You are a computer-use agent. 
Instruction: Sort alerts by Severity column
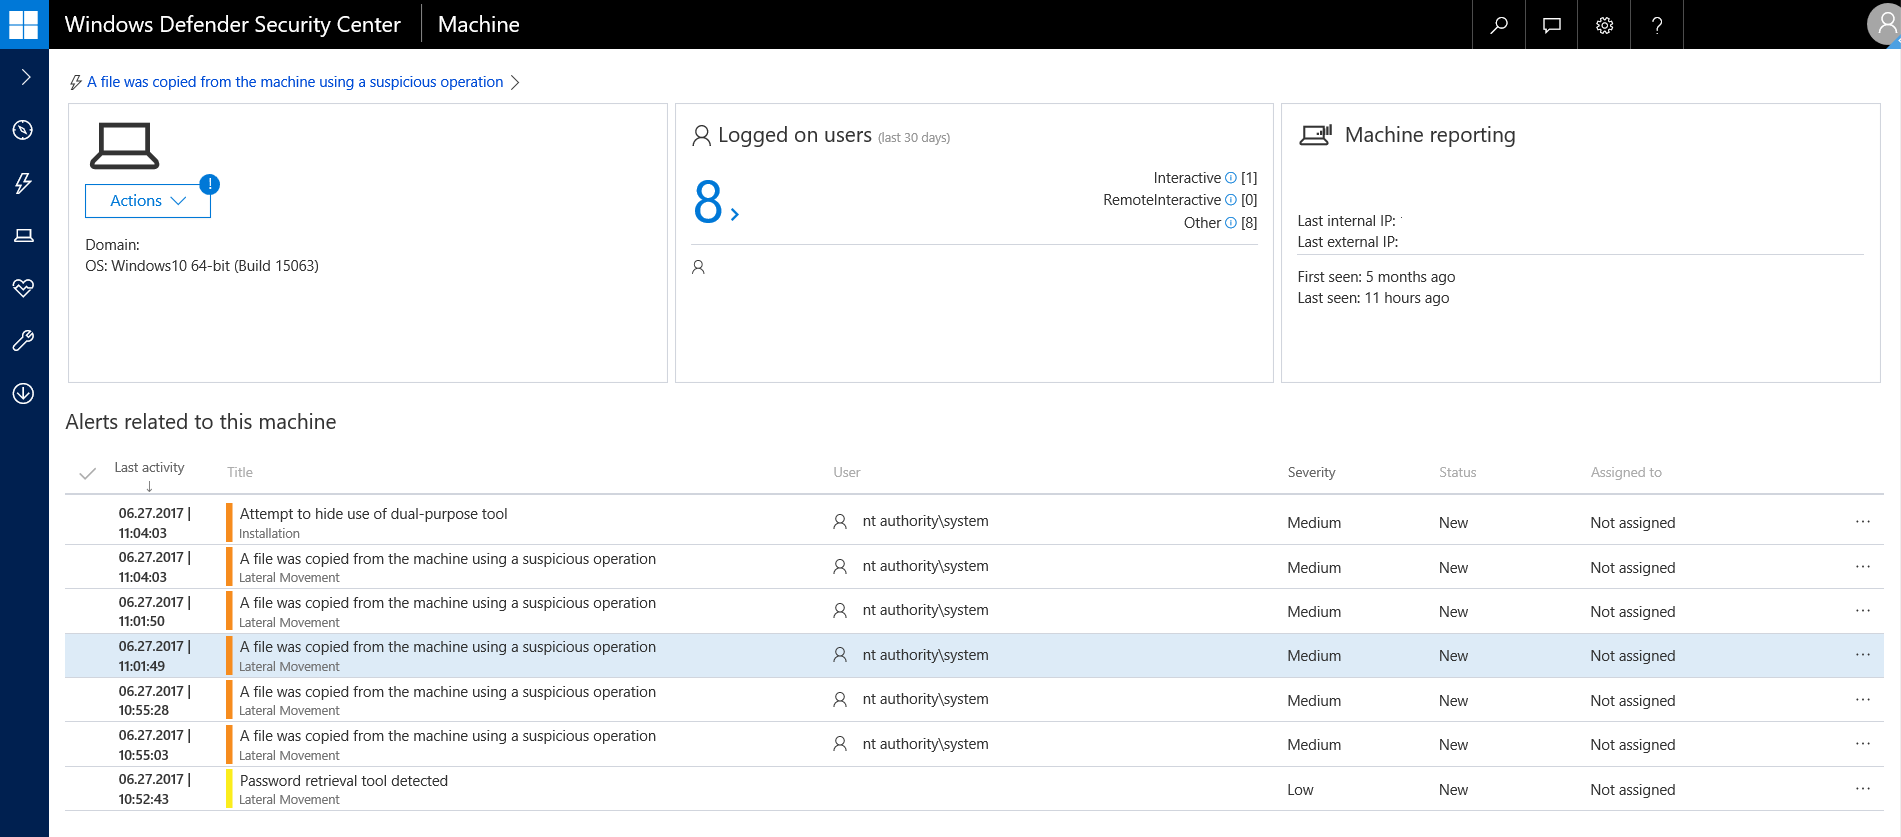(1311, 472)
